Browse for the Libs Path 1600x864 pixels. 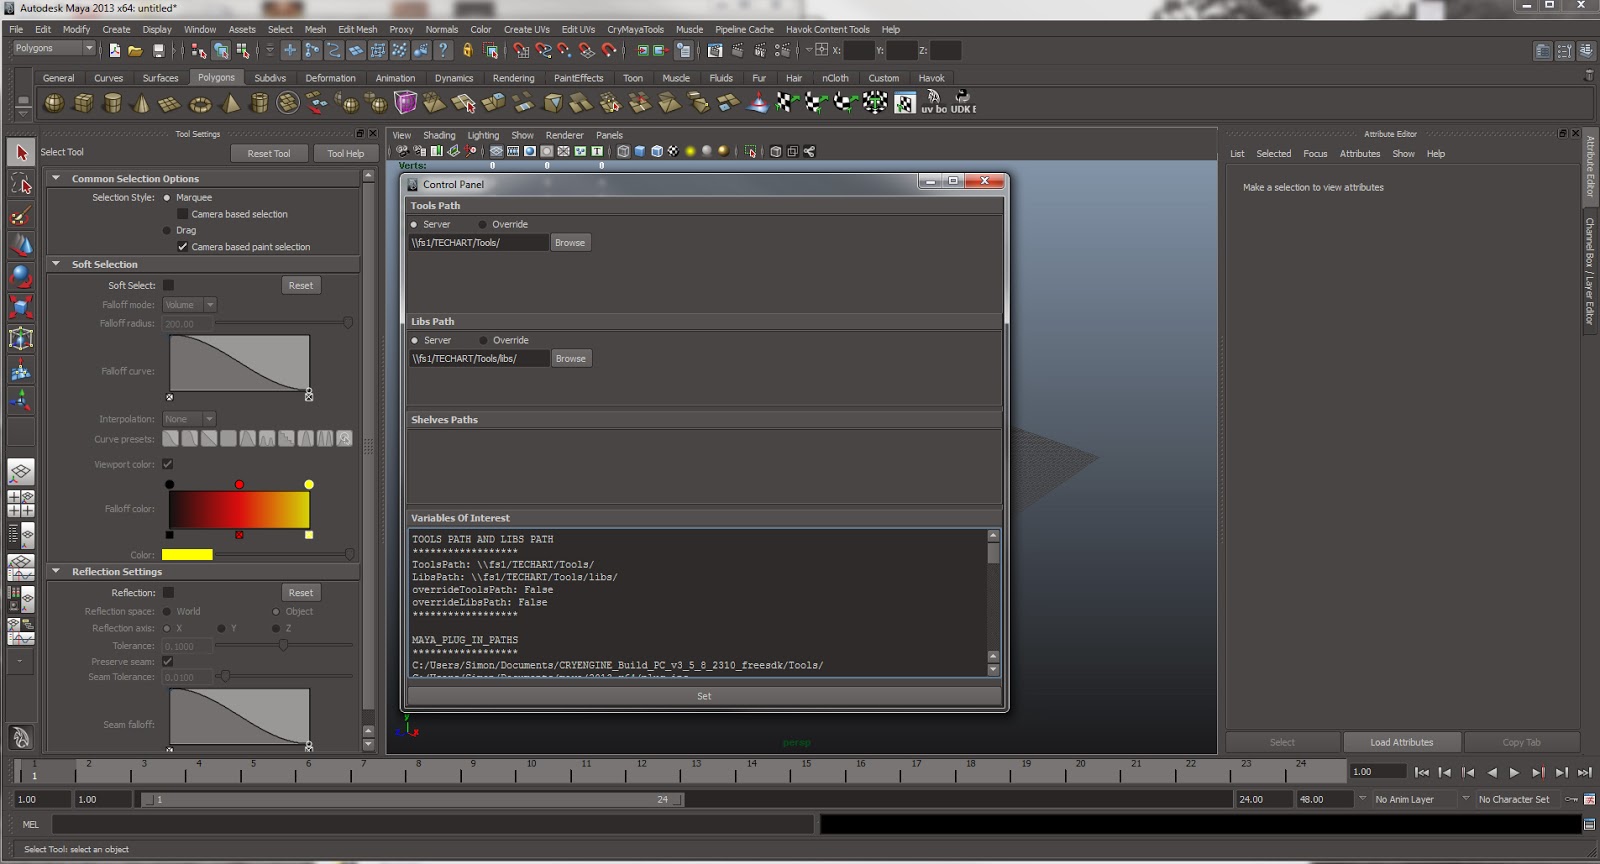click(571, 359)
